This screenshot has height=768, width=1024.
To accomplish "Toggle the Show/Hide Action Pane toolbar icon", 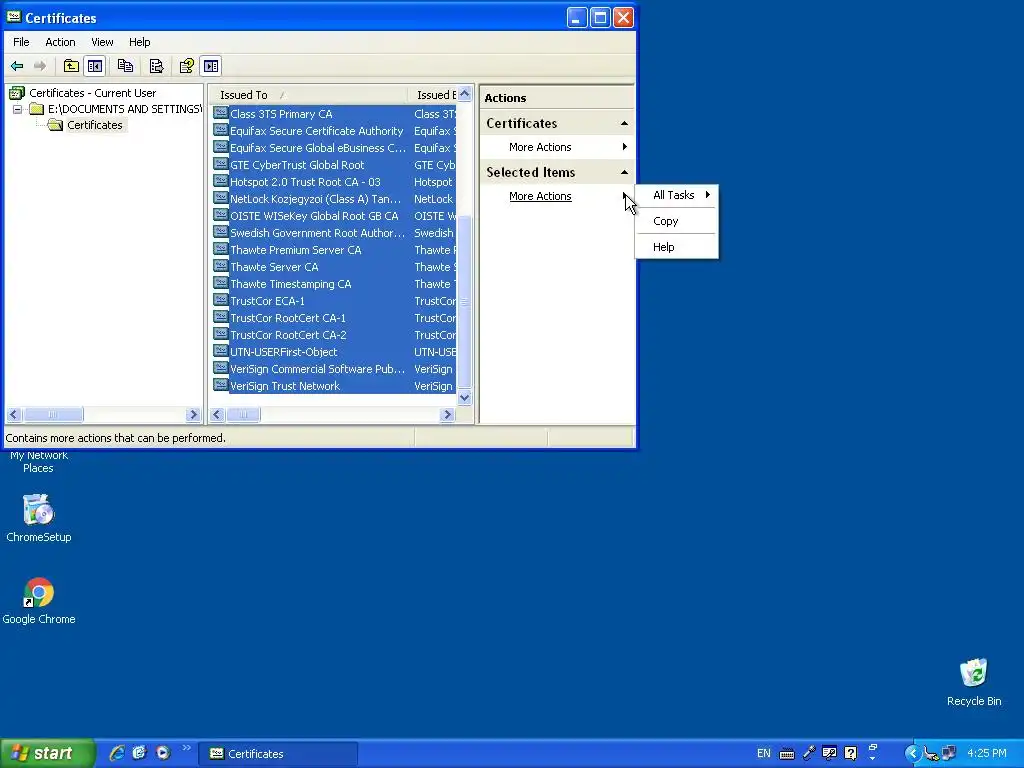I will [x=211, y=66].
